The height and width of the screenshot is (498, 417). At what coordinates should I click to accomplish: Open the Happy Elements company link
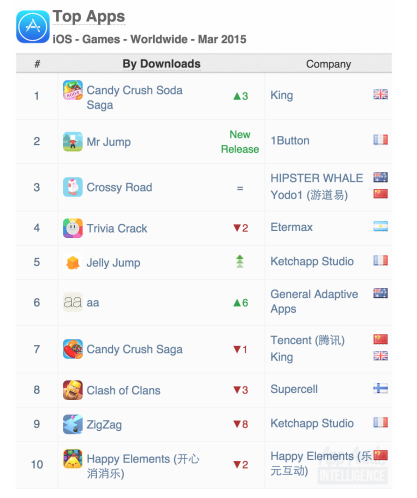(x=321, y=463)
